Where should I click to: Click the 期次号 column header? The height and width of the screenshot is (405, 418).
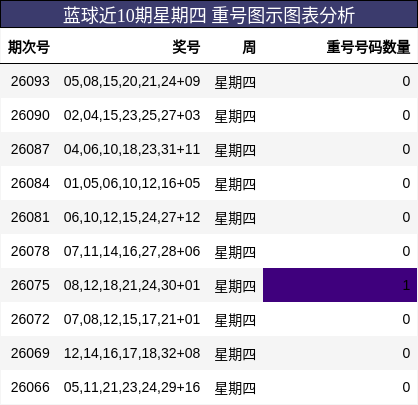pyautogui.click(x=29, y=47)
